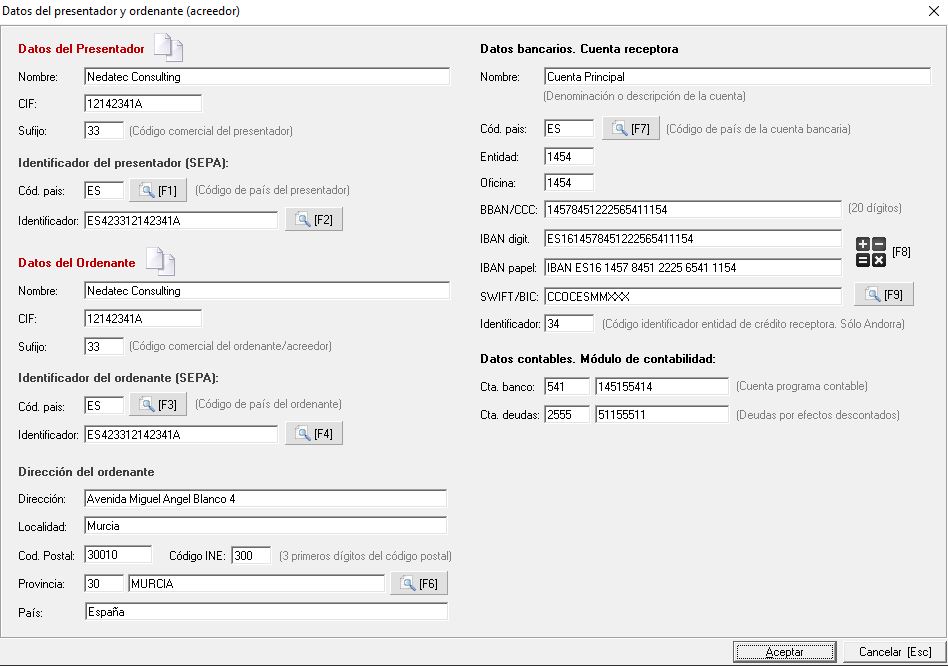Select the Cuenta Principal account name field

737,76
